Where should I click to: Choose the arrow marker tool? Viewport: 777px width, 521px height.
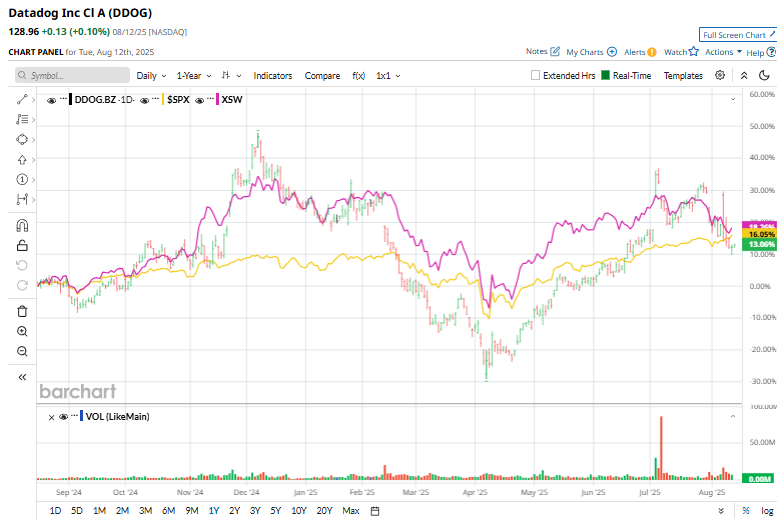point(22,160)
